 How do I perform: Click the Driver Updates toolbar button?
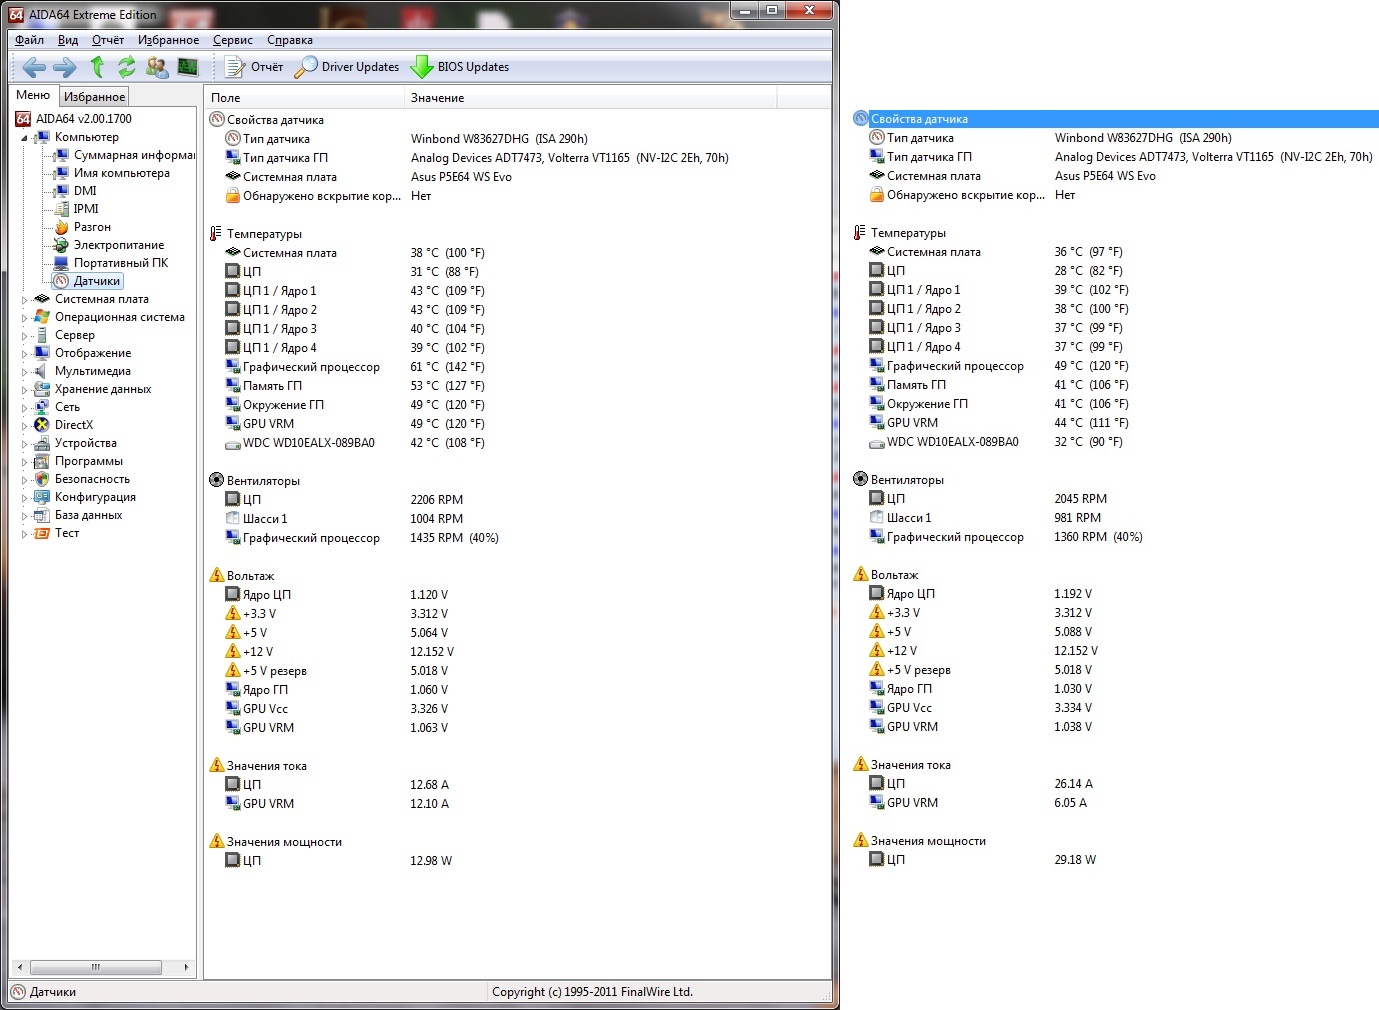point(347,67)
